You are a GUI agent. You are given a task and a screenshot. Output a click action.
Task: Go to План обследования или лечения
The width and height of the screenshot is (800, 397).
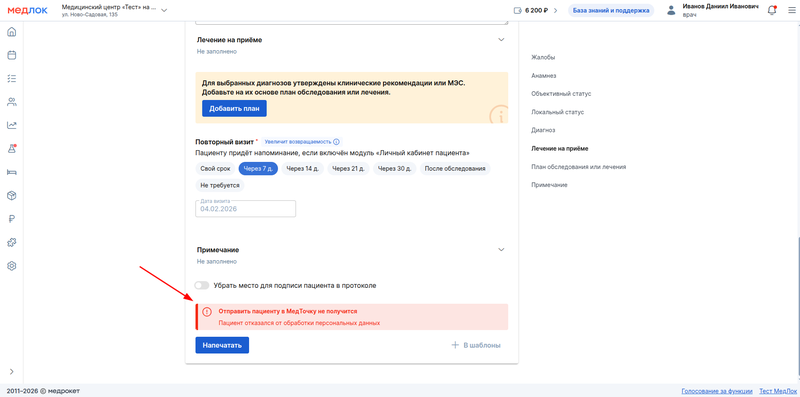pos(579,167)
